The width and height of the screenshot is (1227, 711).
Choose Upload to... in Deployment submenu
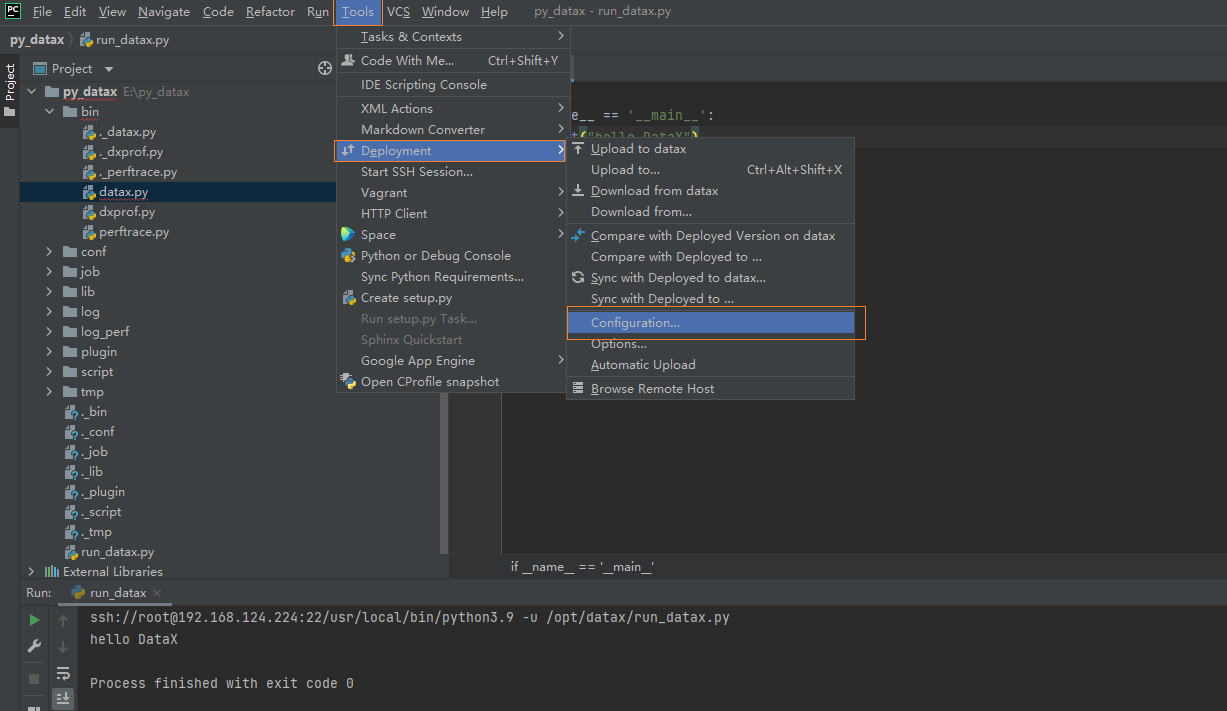click(710, 169)
